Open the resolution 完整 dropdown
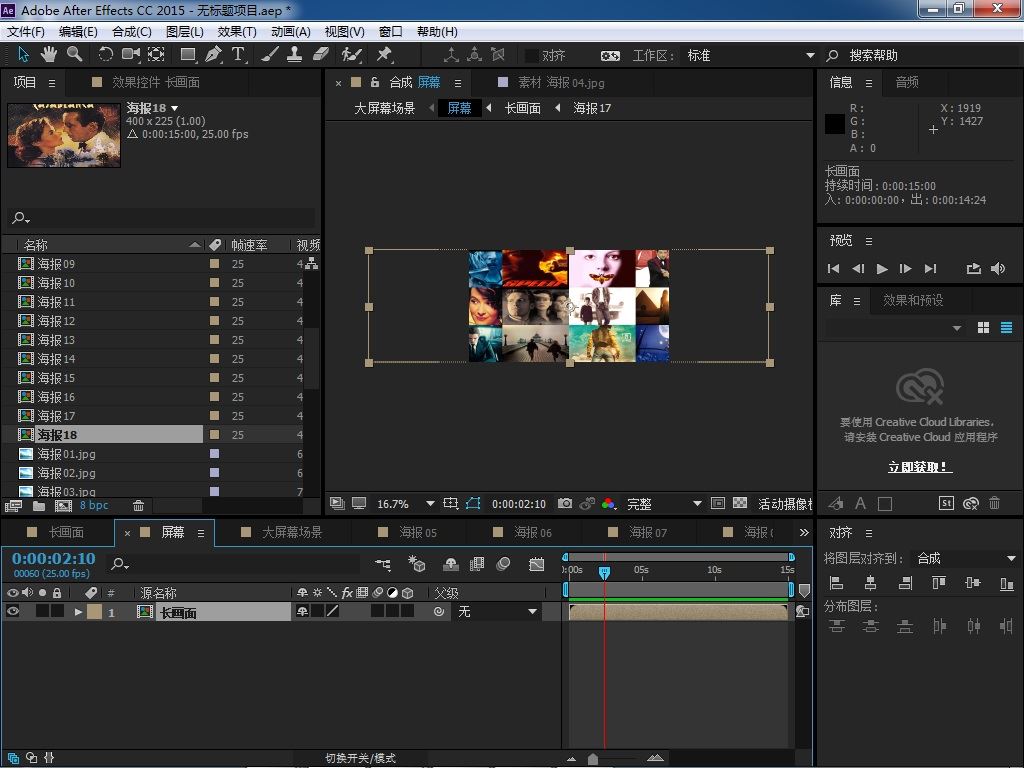 [x=697, y=504]
